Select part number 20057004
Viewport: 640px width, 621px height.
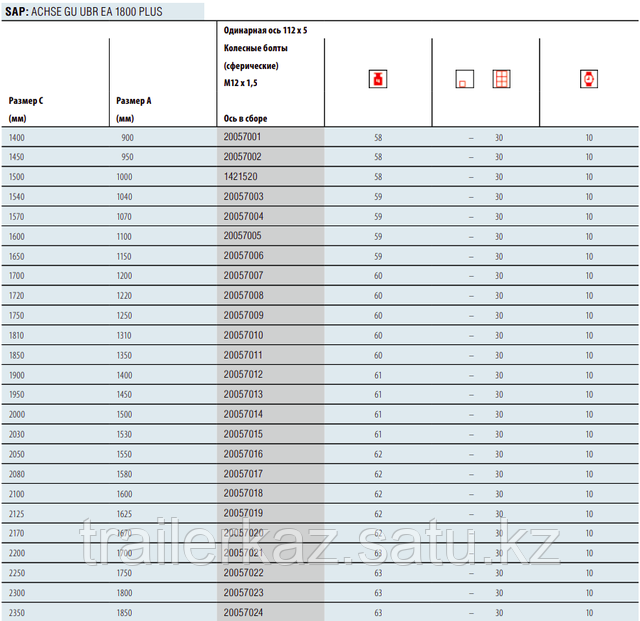(x=243, y=216)
